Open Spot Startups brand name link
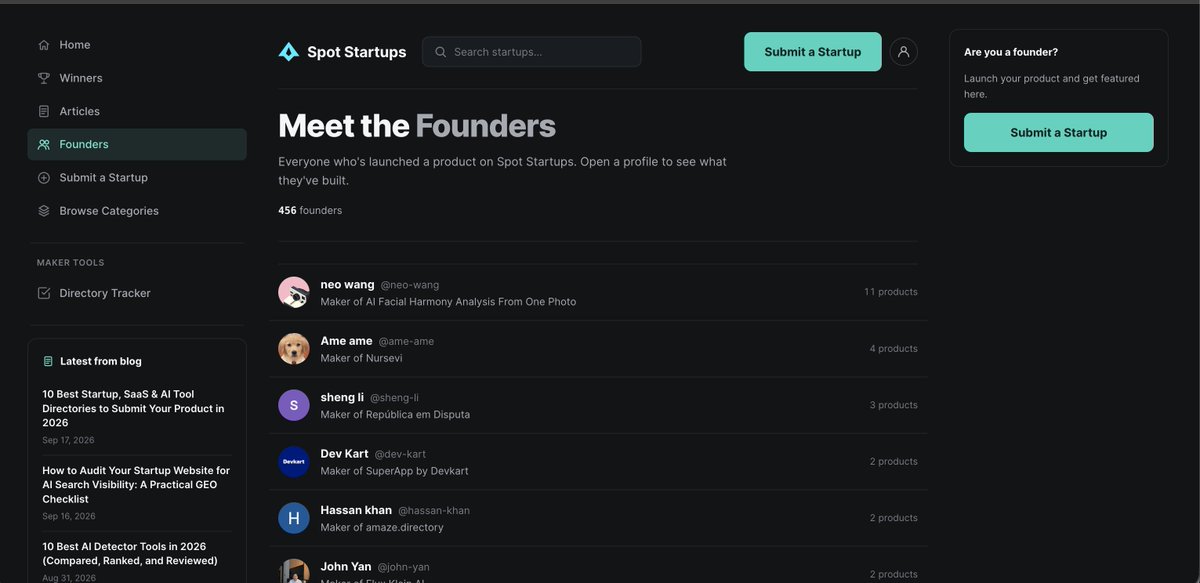Screen dimensions: 1200x583 pyautogui.click(x=357, y=52)
